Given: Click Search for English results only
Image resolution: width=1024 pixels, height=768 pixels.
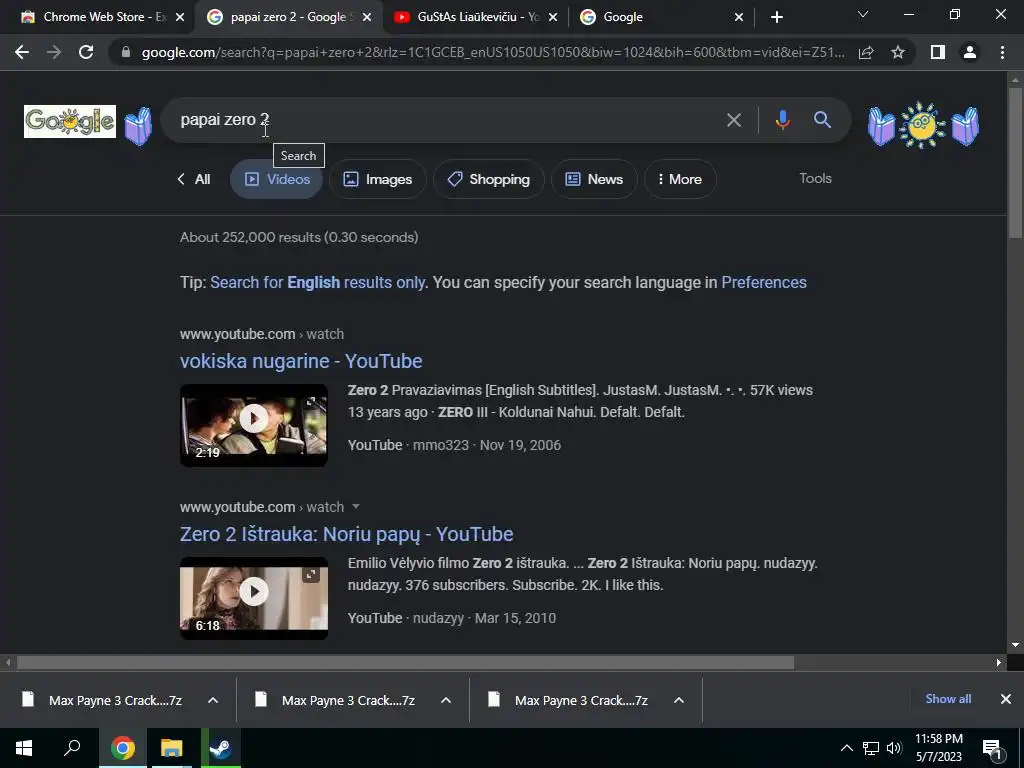Looking at the screenshot, I should pyautogui.click(x=317, y=282).
